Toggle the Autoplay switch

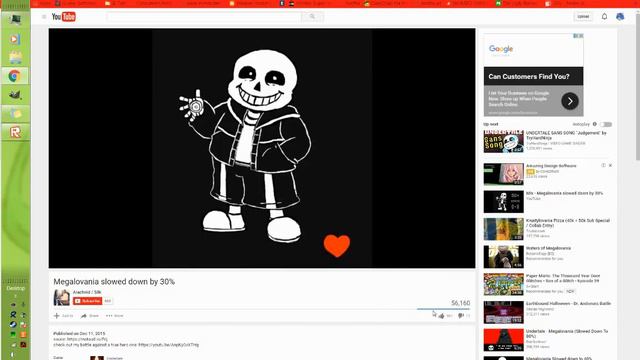pyautogui.click(x=606, y=124)
